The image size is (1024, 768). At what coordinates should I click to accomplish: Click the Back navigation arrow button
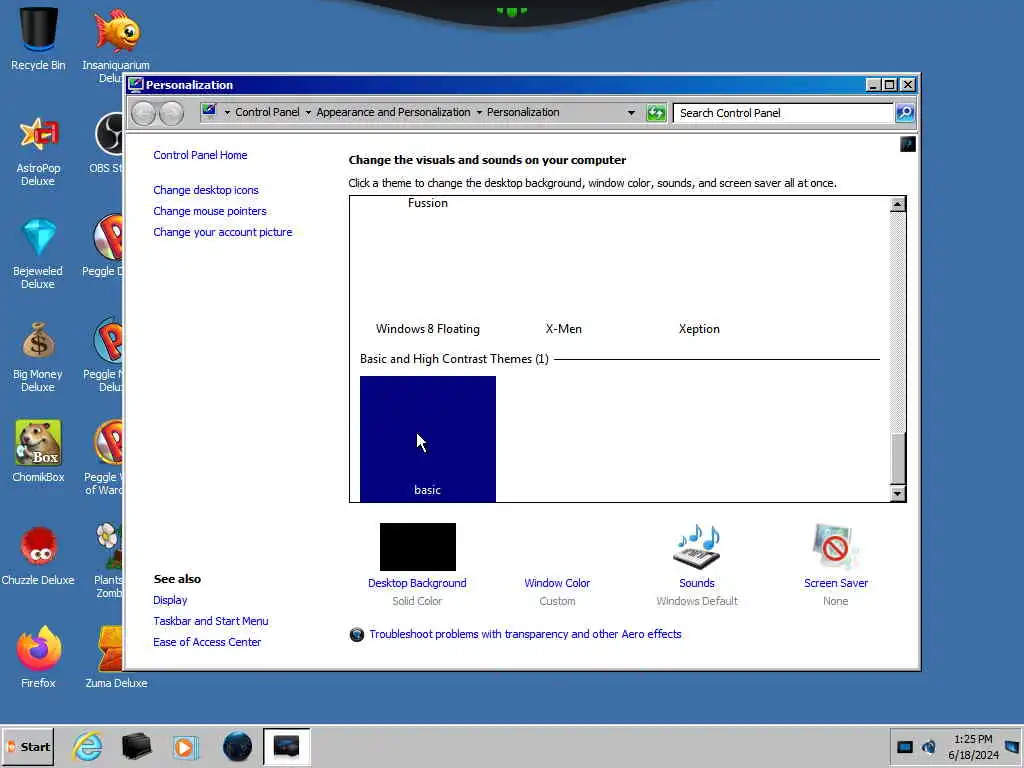[144, 114]
